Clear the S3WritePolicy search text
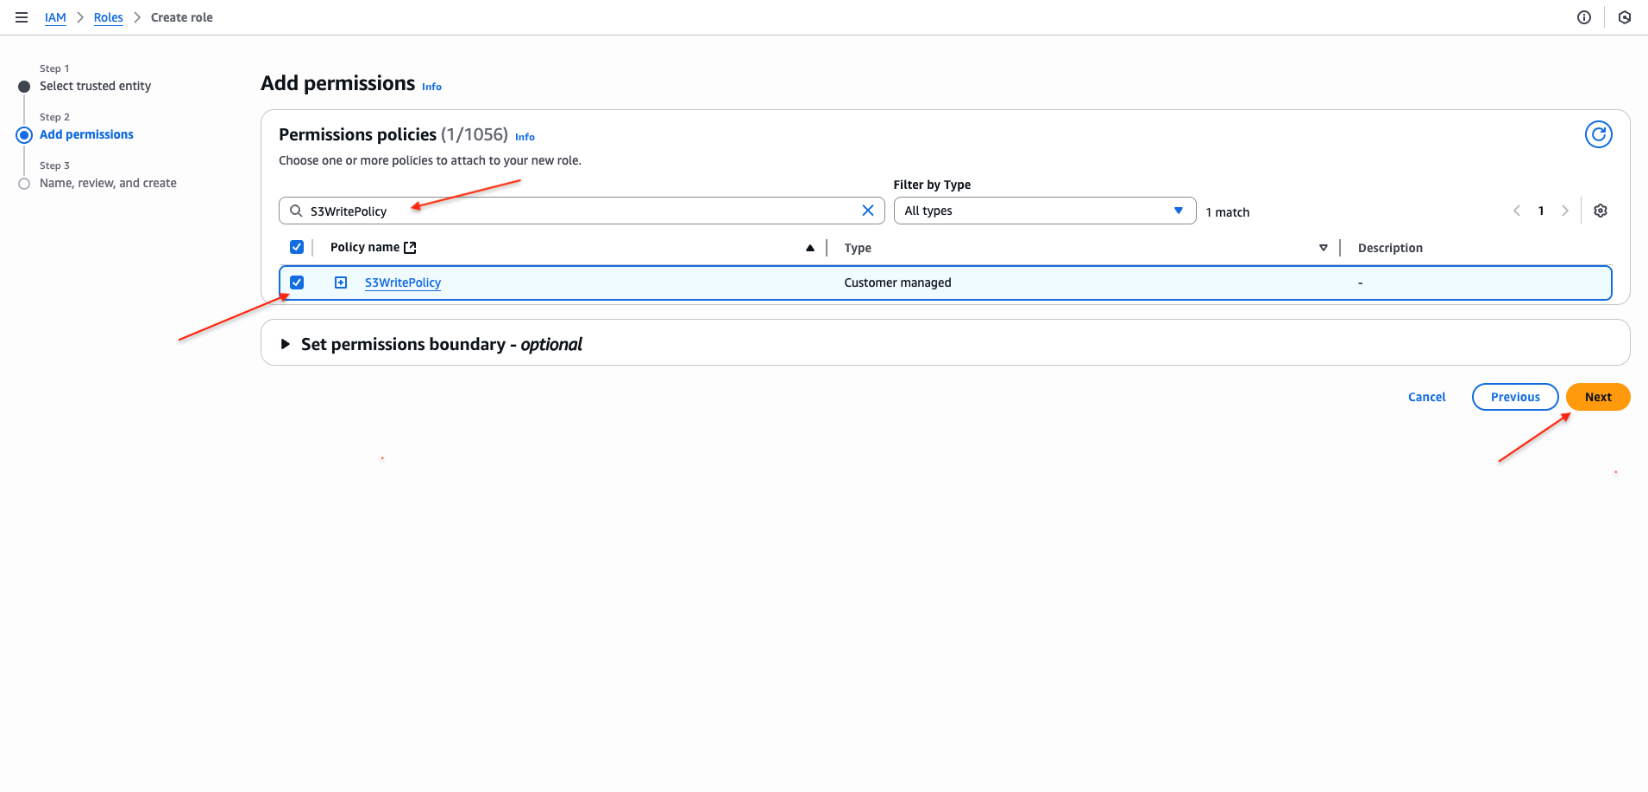The height and width of the screenshot is (792, 1648). (x=867, y=211)
